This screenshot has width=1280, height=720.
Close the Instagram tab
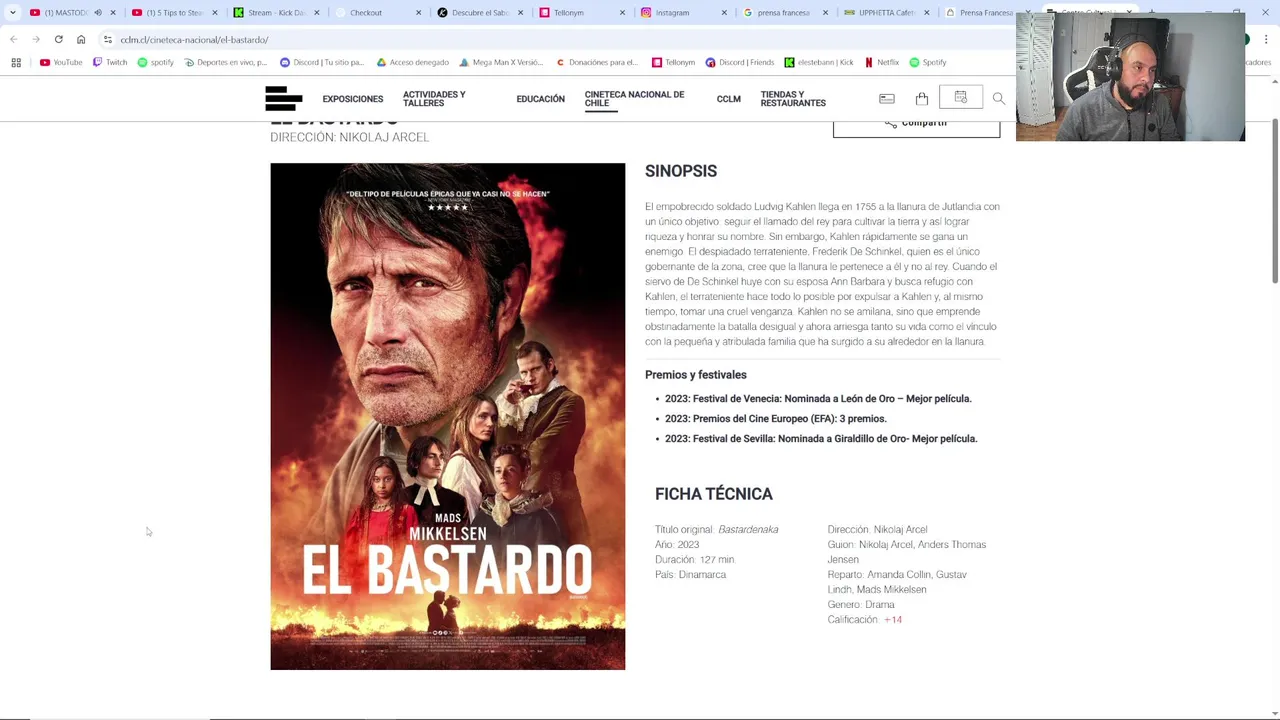724,12
